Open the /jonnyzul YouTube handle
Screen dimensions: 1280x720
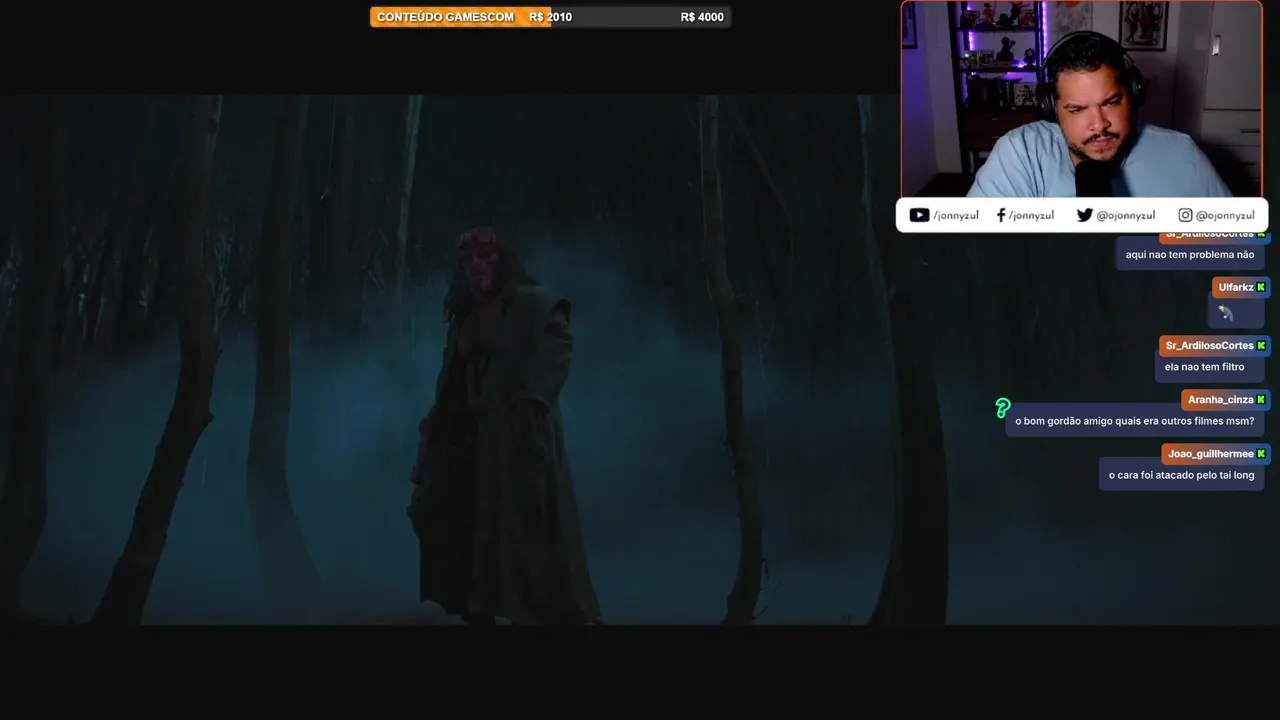955,215
